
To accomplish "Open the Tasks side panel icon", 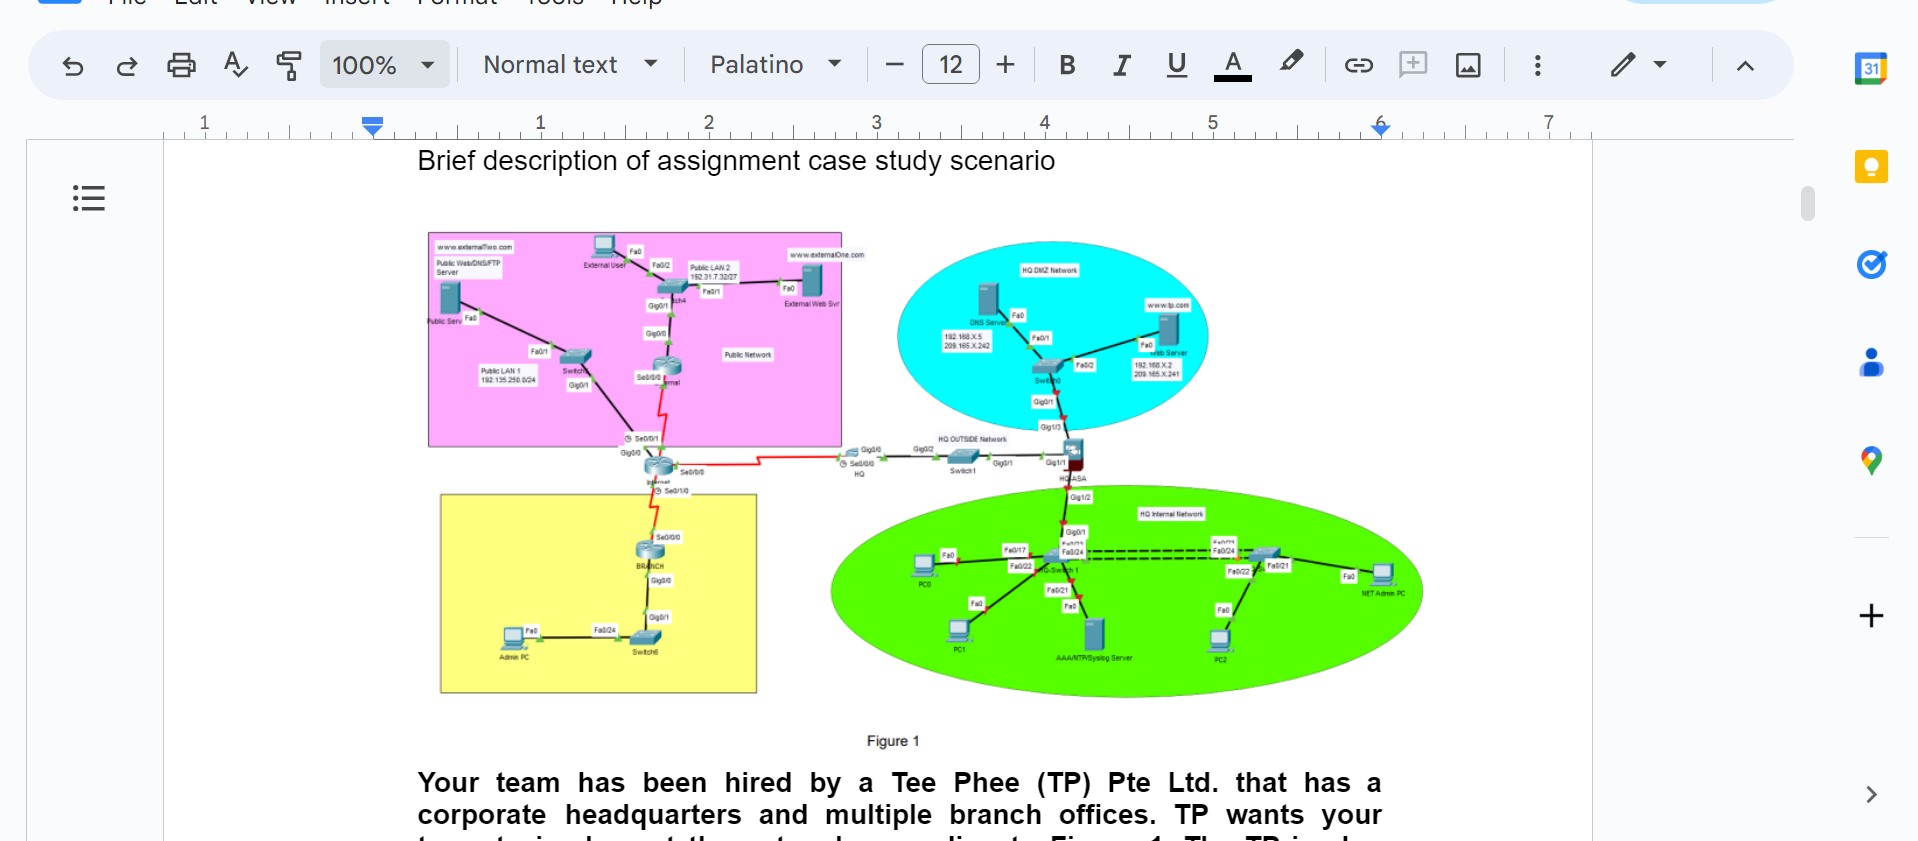I will point(1871,264).
